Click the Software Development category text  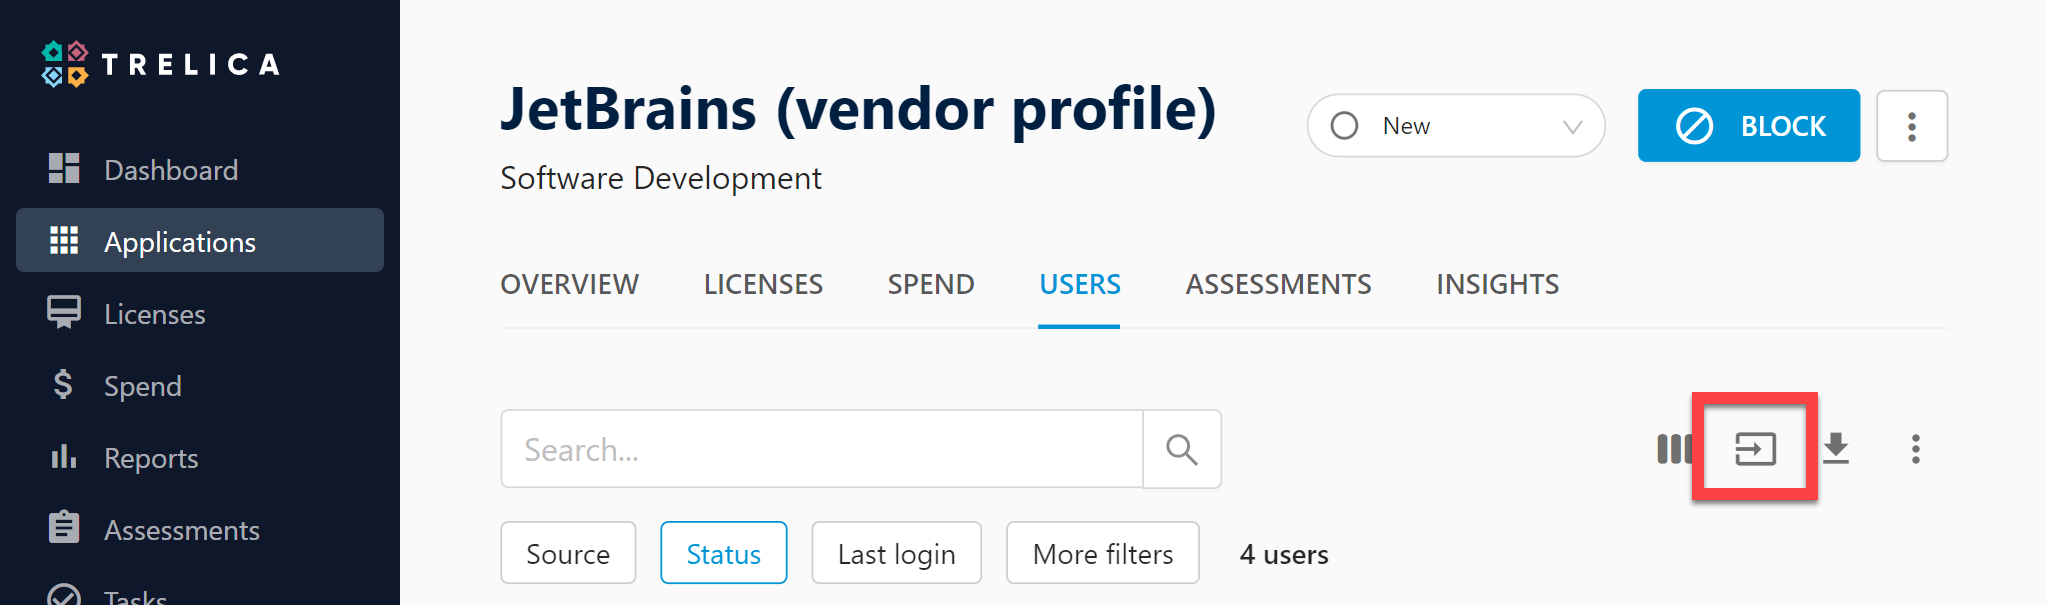660,178
